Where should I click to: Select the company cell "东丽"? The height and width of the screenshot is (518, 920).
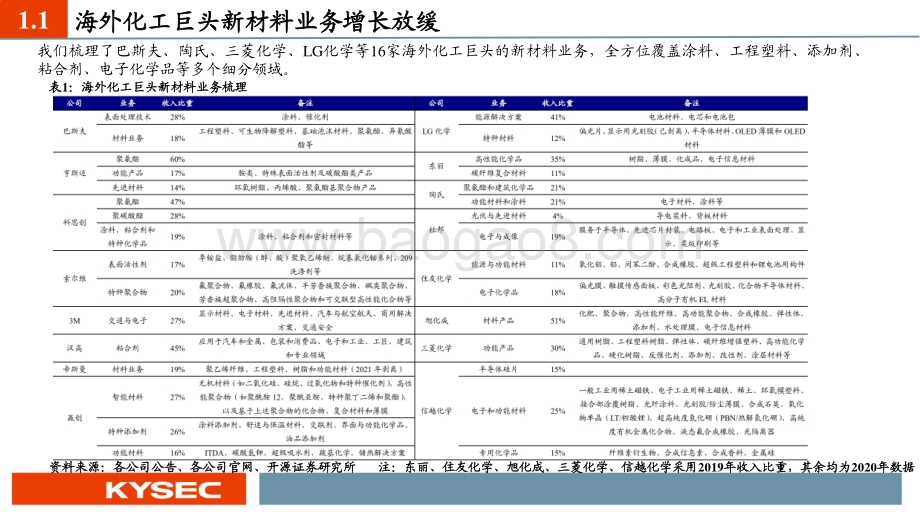tap(436, 166)
